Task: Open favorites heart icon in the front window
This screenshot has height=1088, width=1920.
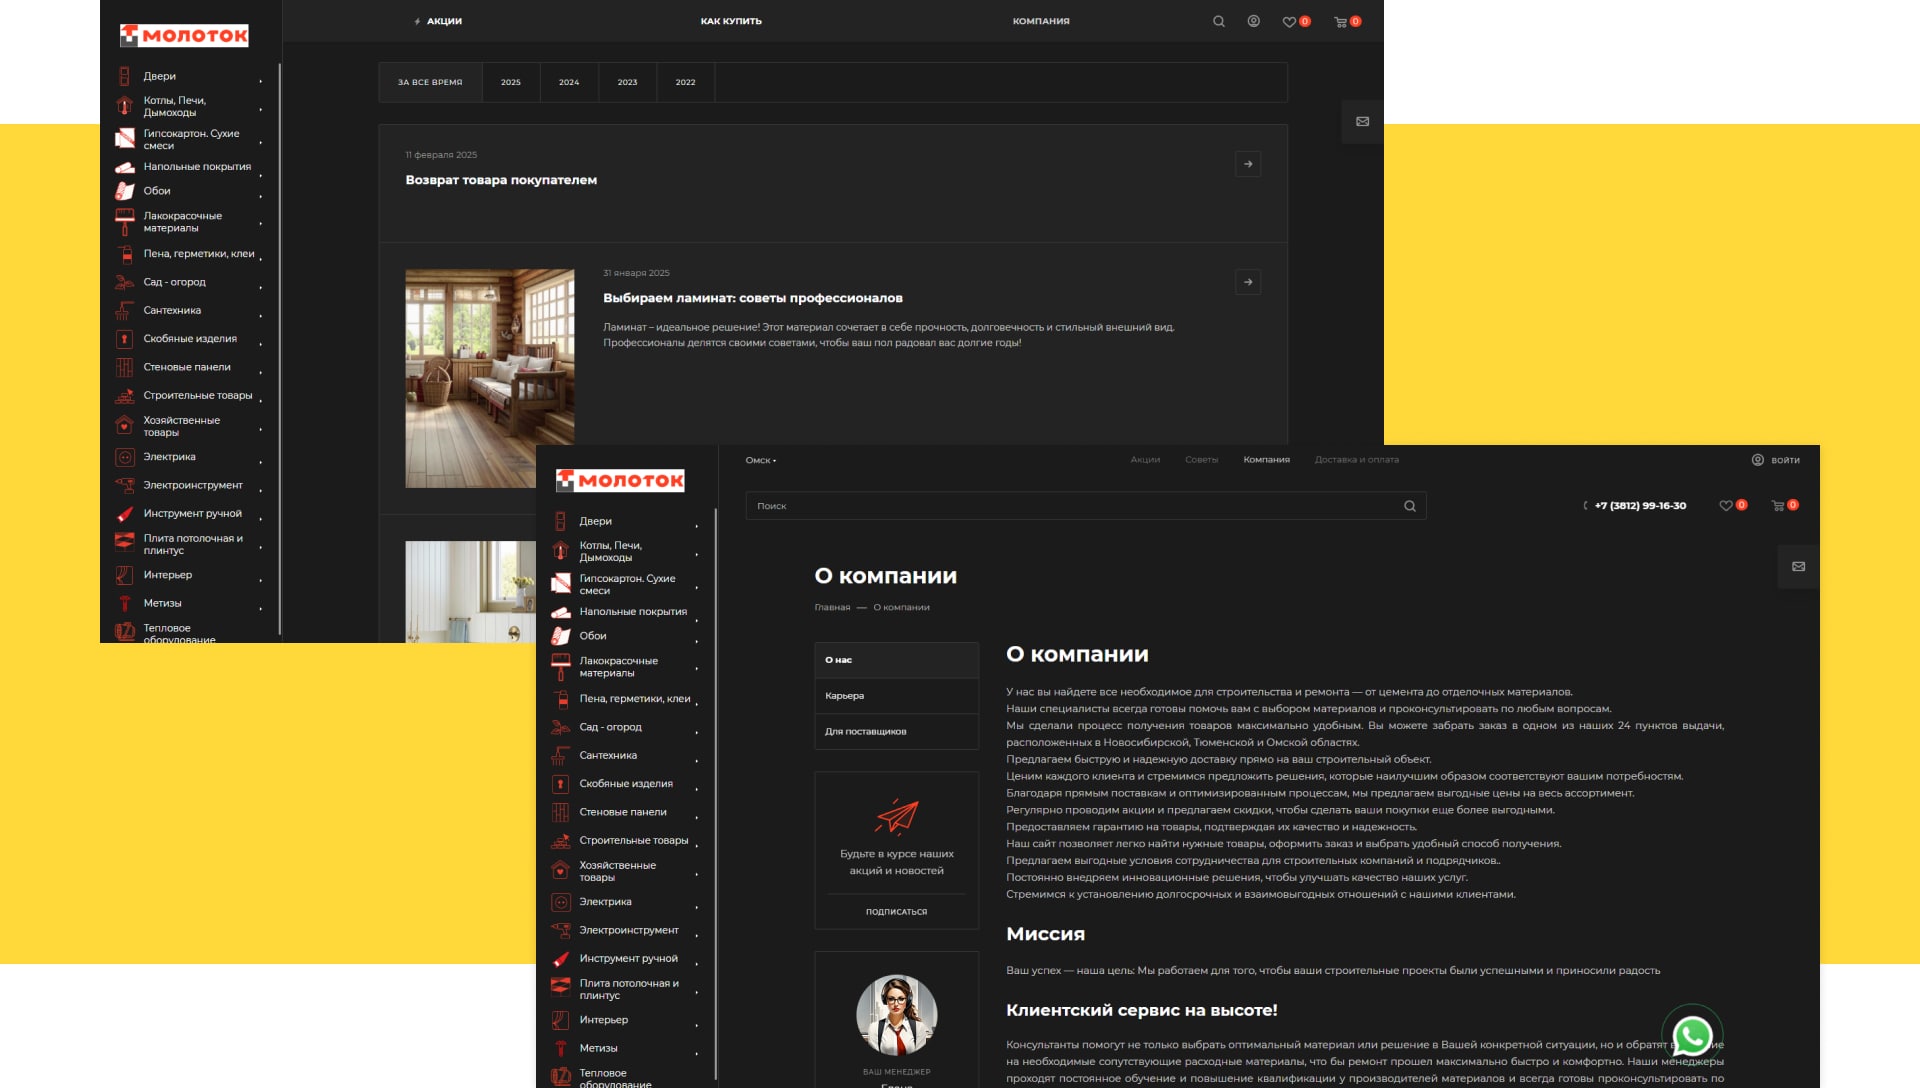Action: [x=1725, y=506]
